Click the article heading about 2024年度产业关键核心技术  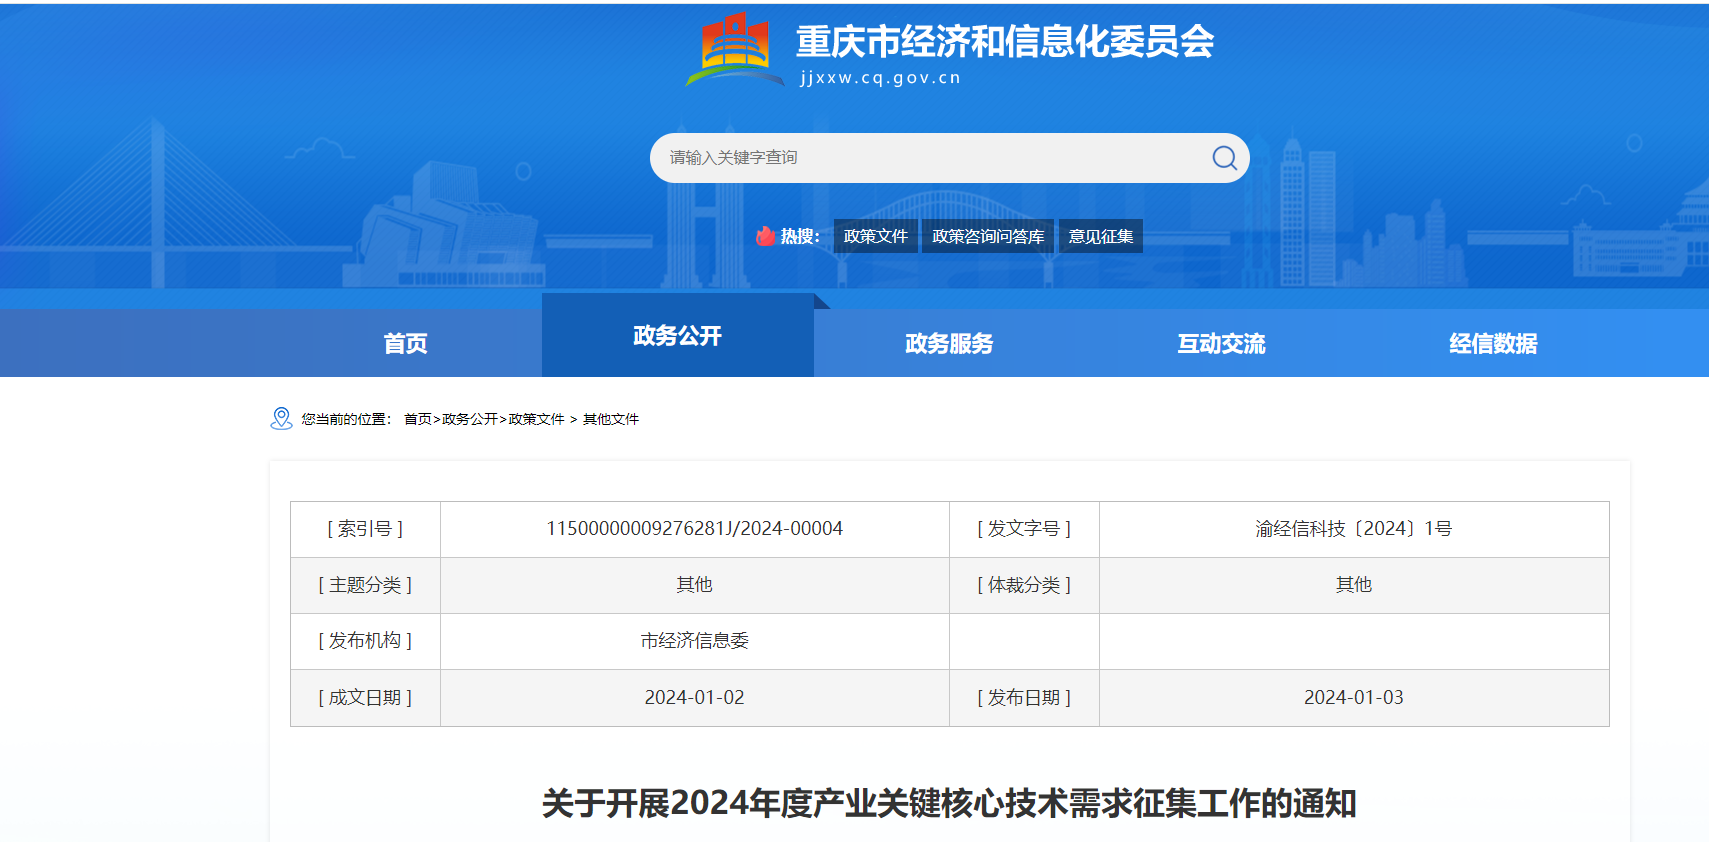pos(949,803)
